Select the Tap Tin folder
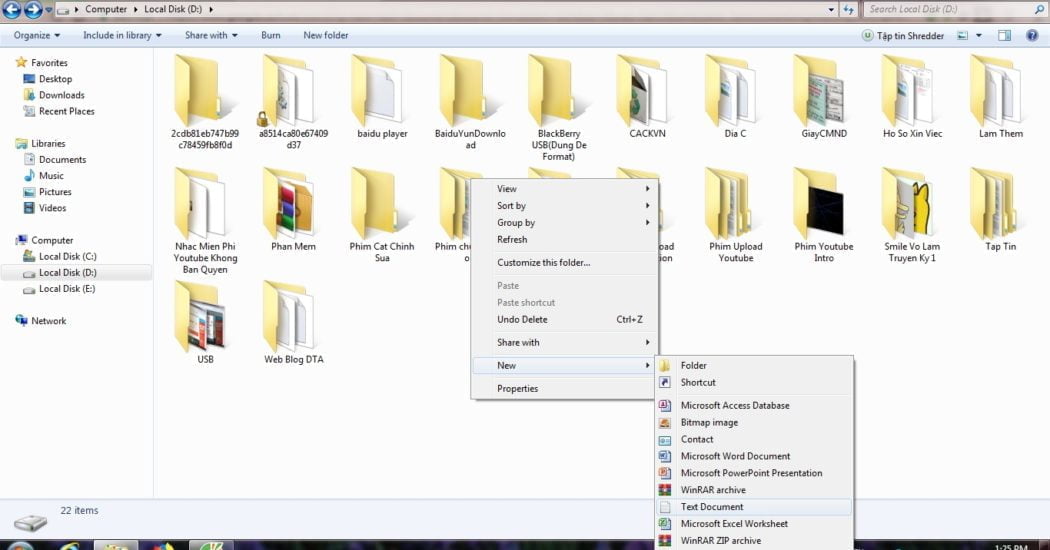The width and height of the screenshot is (1050, 550). pyautogui.click(x=1000, y=210)
